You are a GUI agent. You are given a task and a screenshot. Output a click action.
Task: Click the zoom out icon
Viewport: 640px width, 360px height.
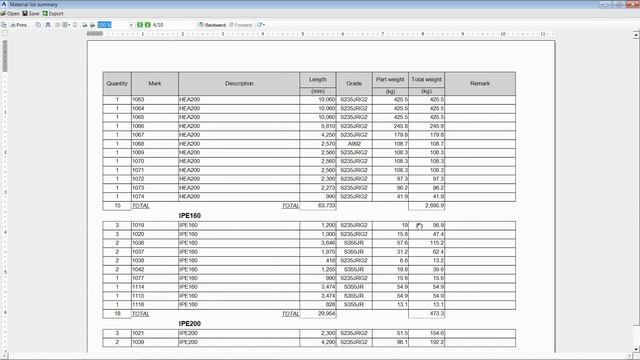point(85,25)
